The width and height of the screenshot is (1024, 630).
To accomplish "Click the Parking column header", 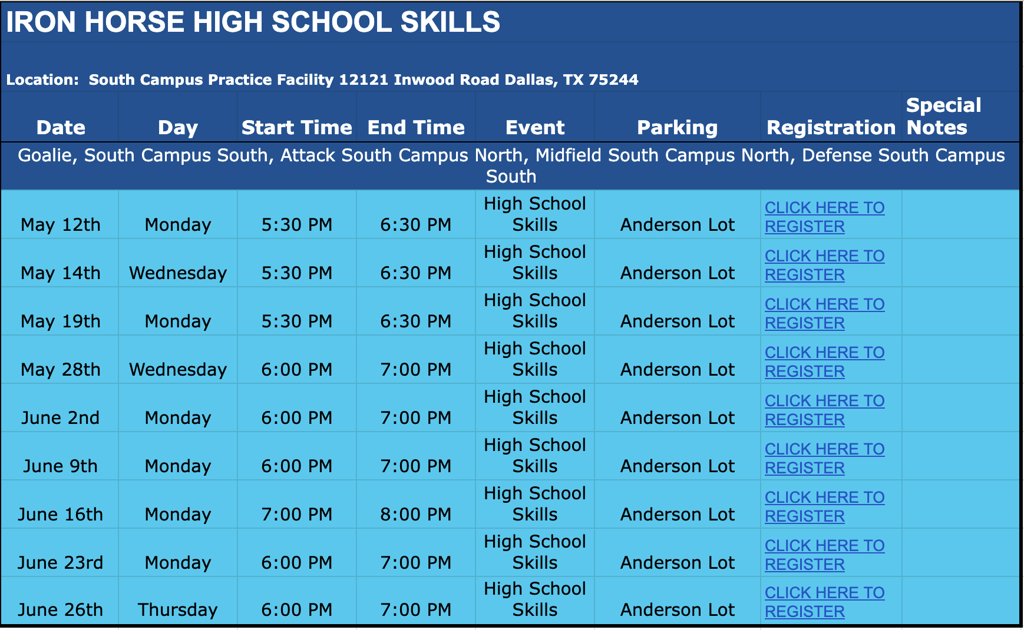I will pyautogui.click(x=677, y=127).
